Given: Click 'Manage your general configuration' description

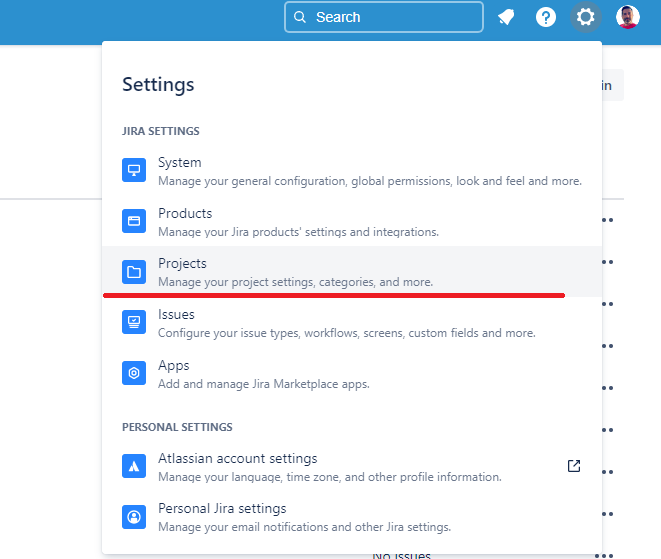Looking at the screenshot, I should tap(370, 181).
